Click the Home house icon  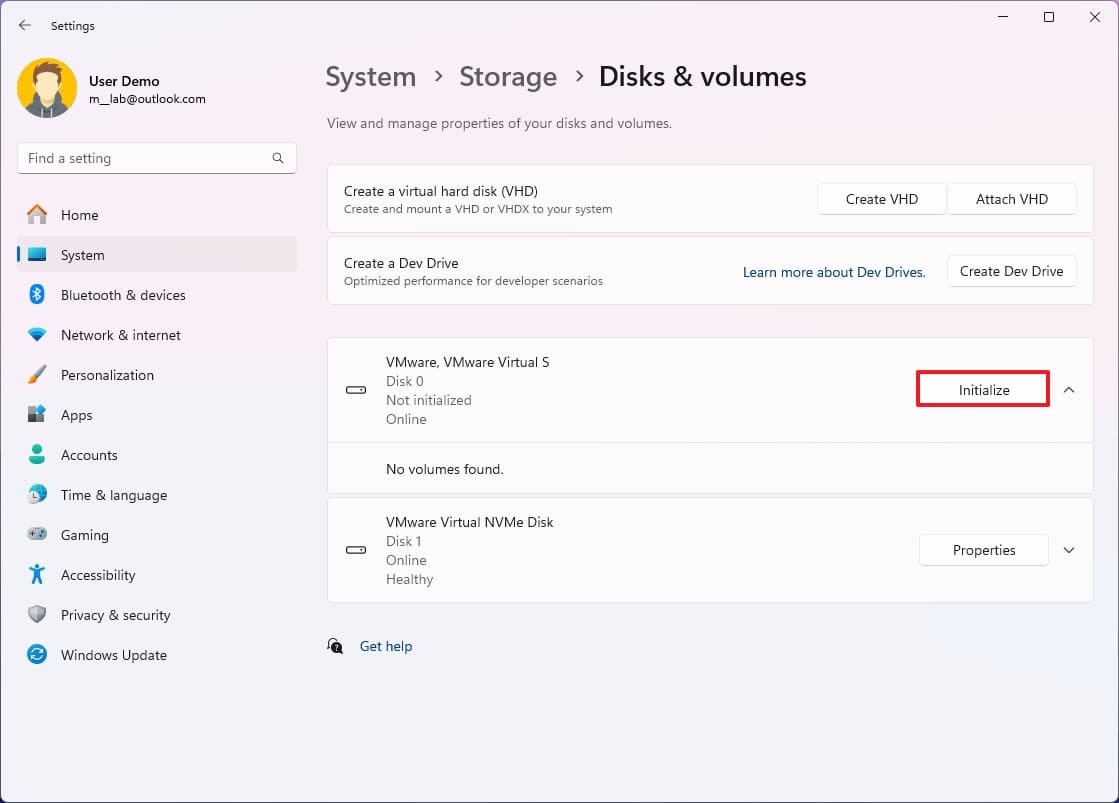click(37, 214)
